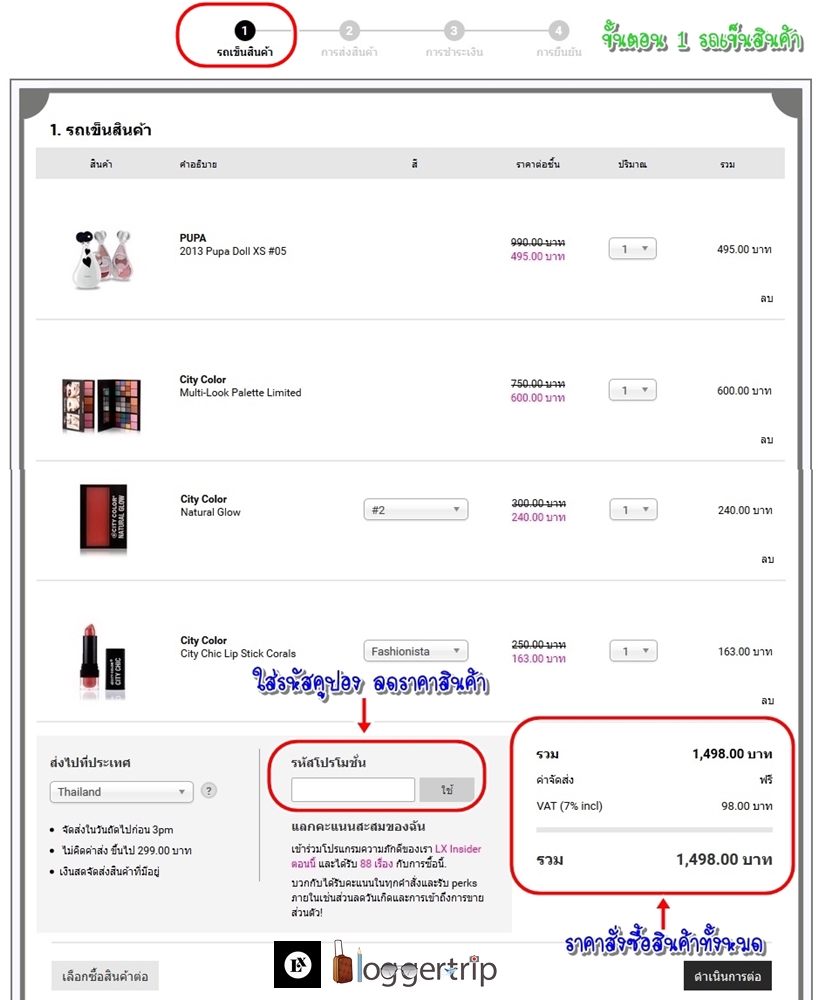The image size is (818, 1000).
Task: Click ลบ to remove Pupa Doll
Action: tap(766, 298)
